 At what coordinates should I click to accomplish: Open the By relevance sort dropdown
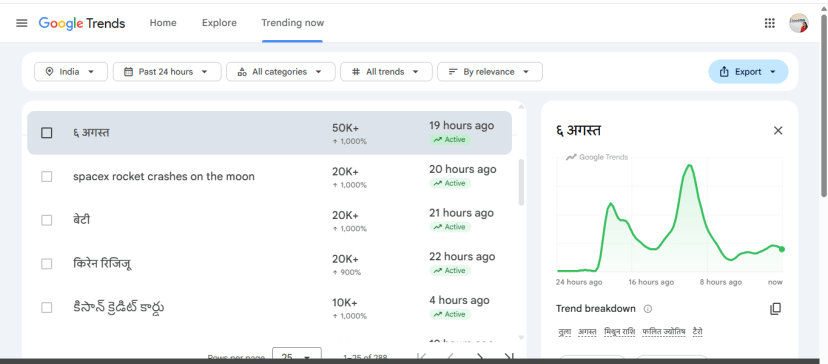point(490,72)
